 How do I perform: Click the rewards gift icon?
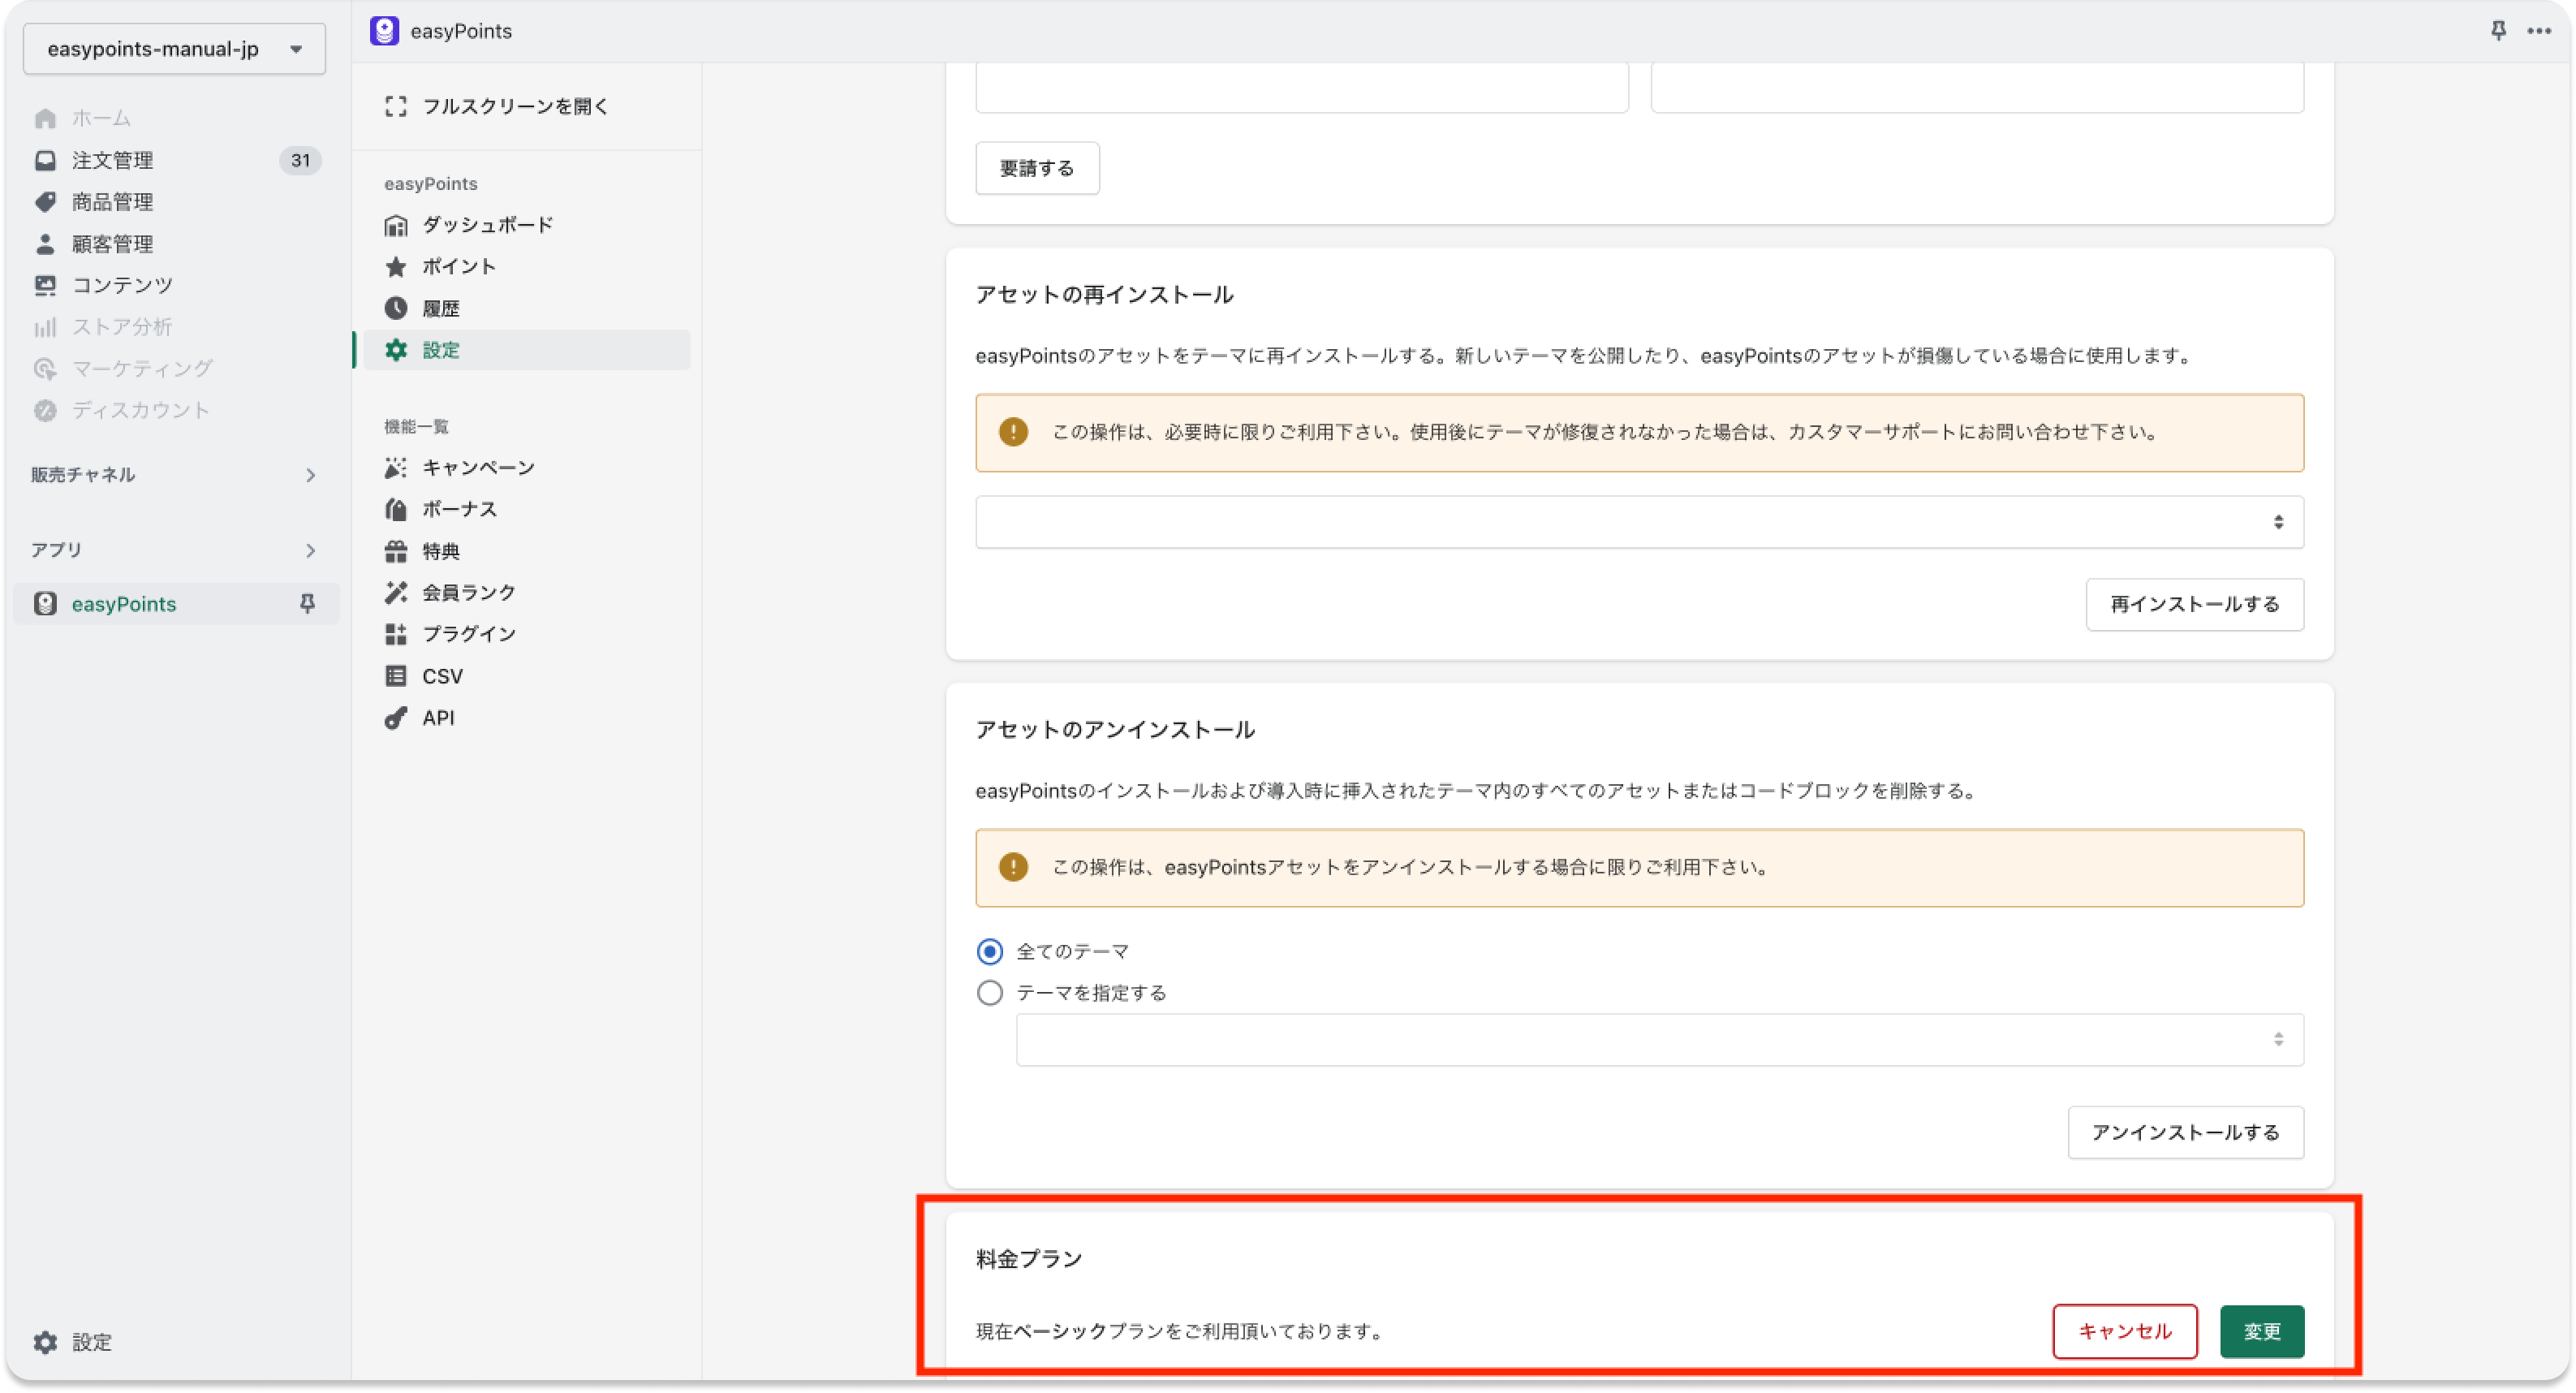(x=396, y=551)
